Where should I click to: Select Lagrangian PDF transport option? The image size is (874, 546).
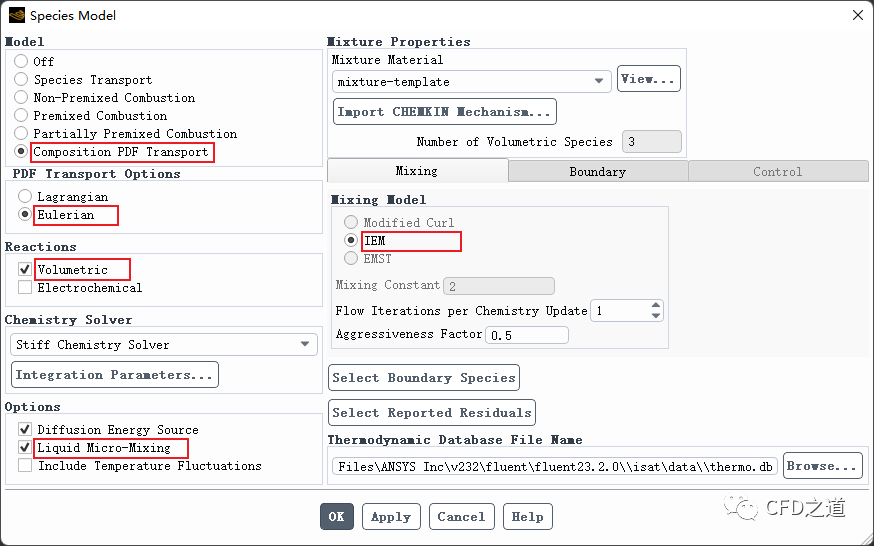25,197
